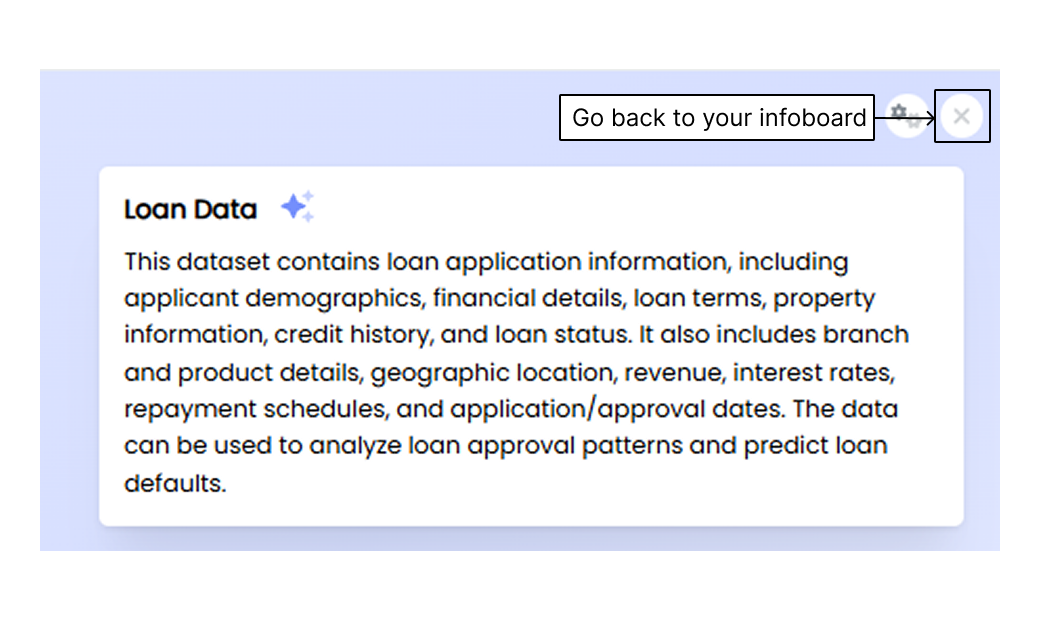Image resolution: width=1040 pixels, height=620 pixels.
Task: Click the X to return to infoboard
Action: coord(961,117)
